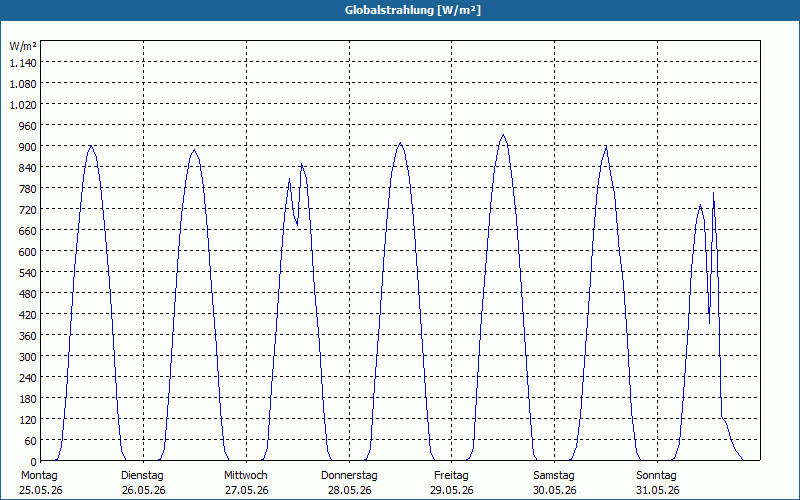
Task: Select the Dienstag 26.05.26 axis label
Action: coord(143,483)
